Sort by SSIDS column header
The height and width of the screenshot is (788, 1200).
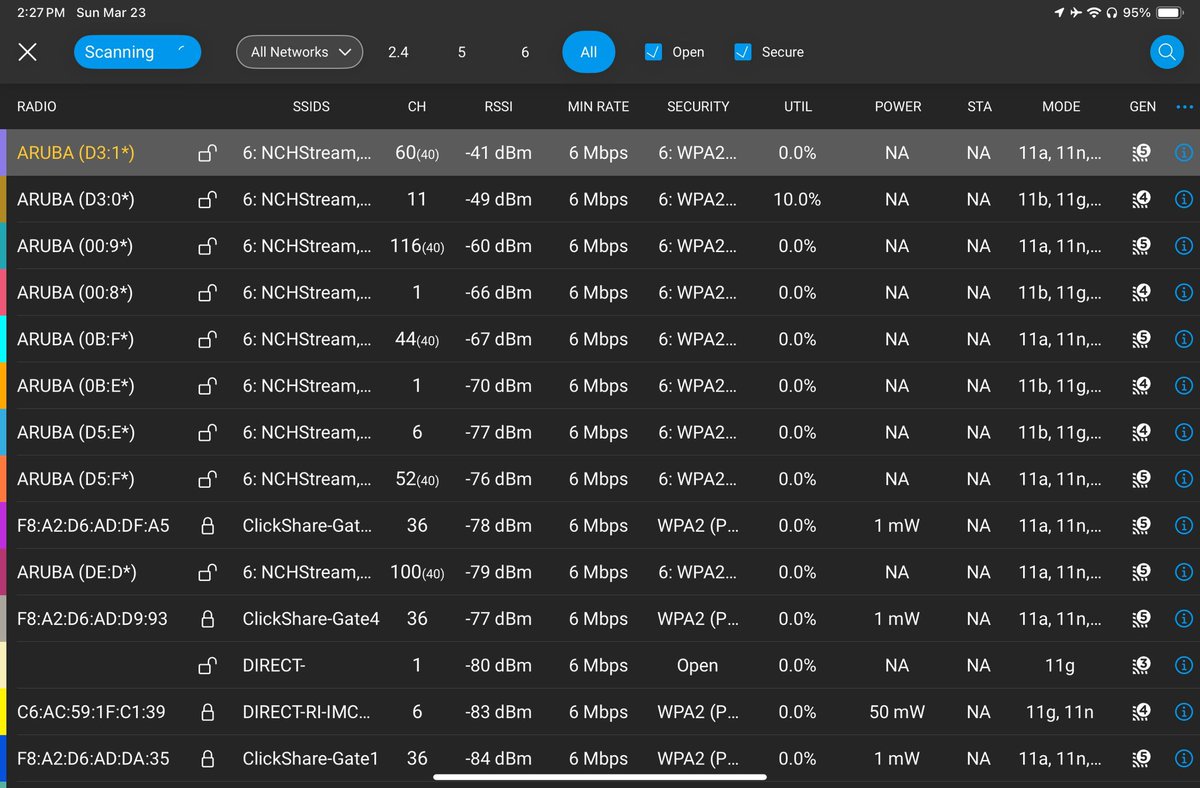click(x=313, y=106)
